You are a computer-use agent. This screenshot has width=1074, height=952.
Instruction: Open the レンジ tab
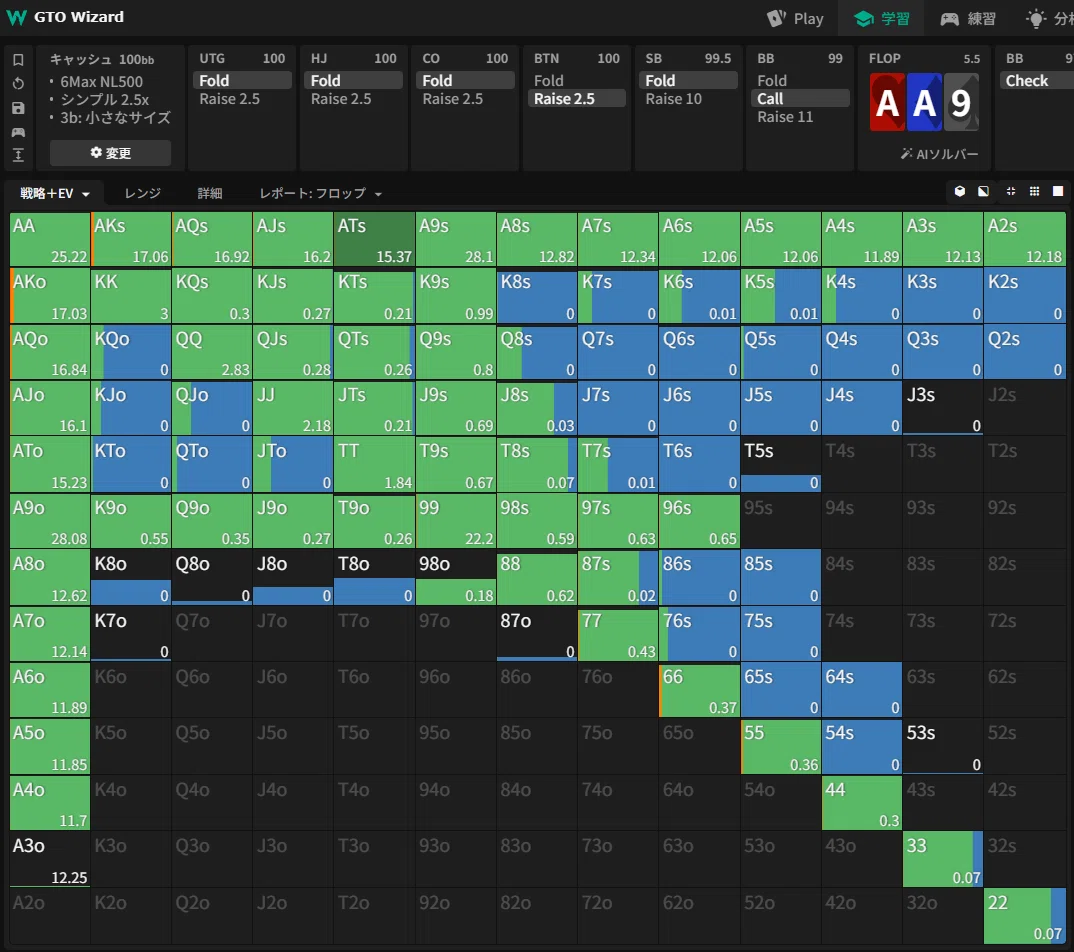[142, 194]
